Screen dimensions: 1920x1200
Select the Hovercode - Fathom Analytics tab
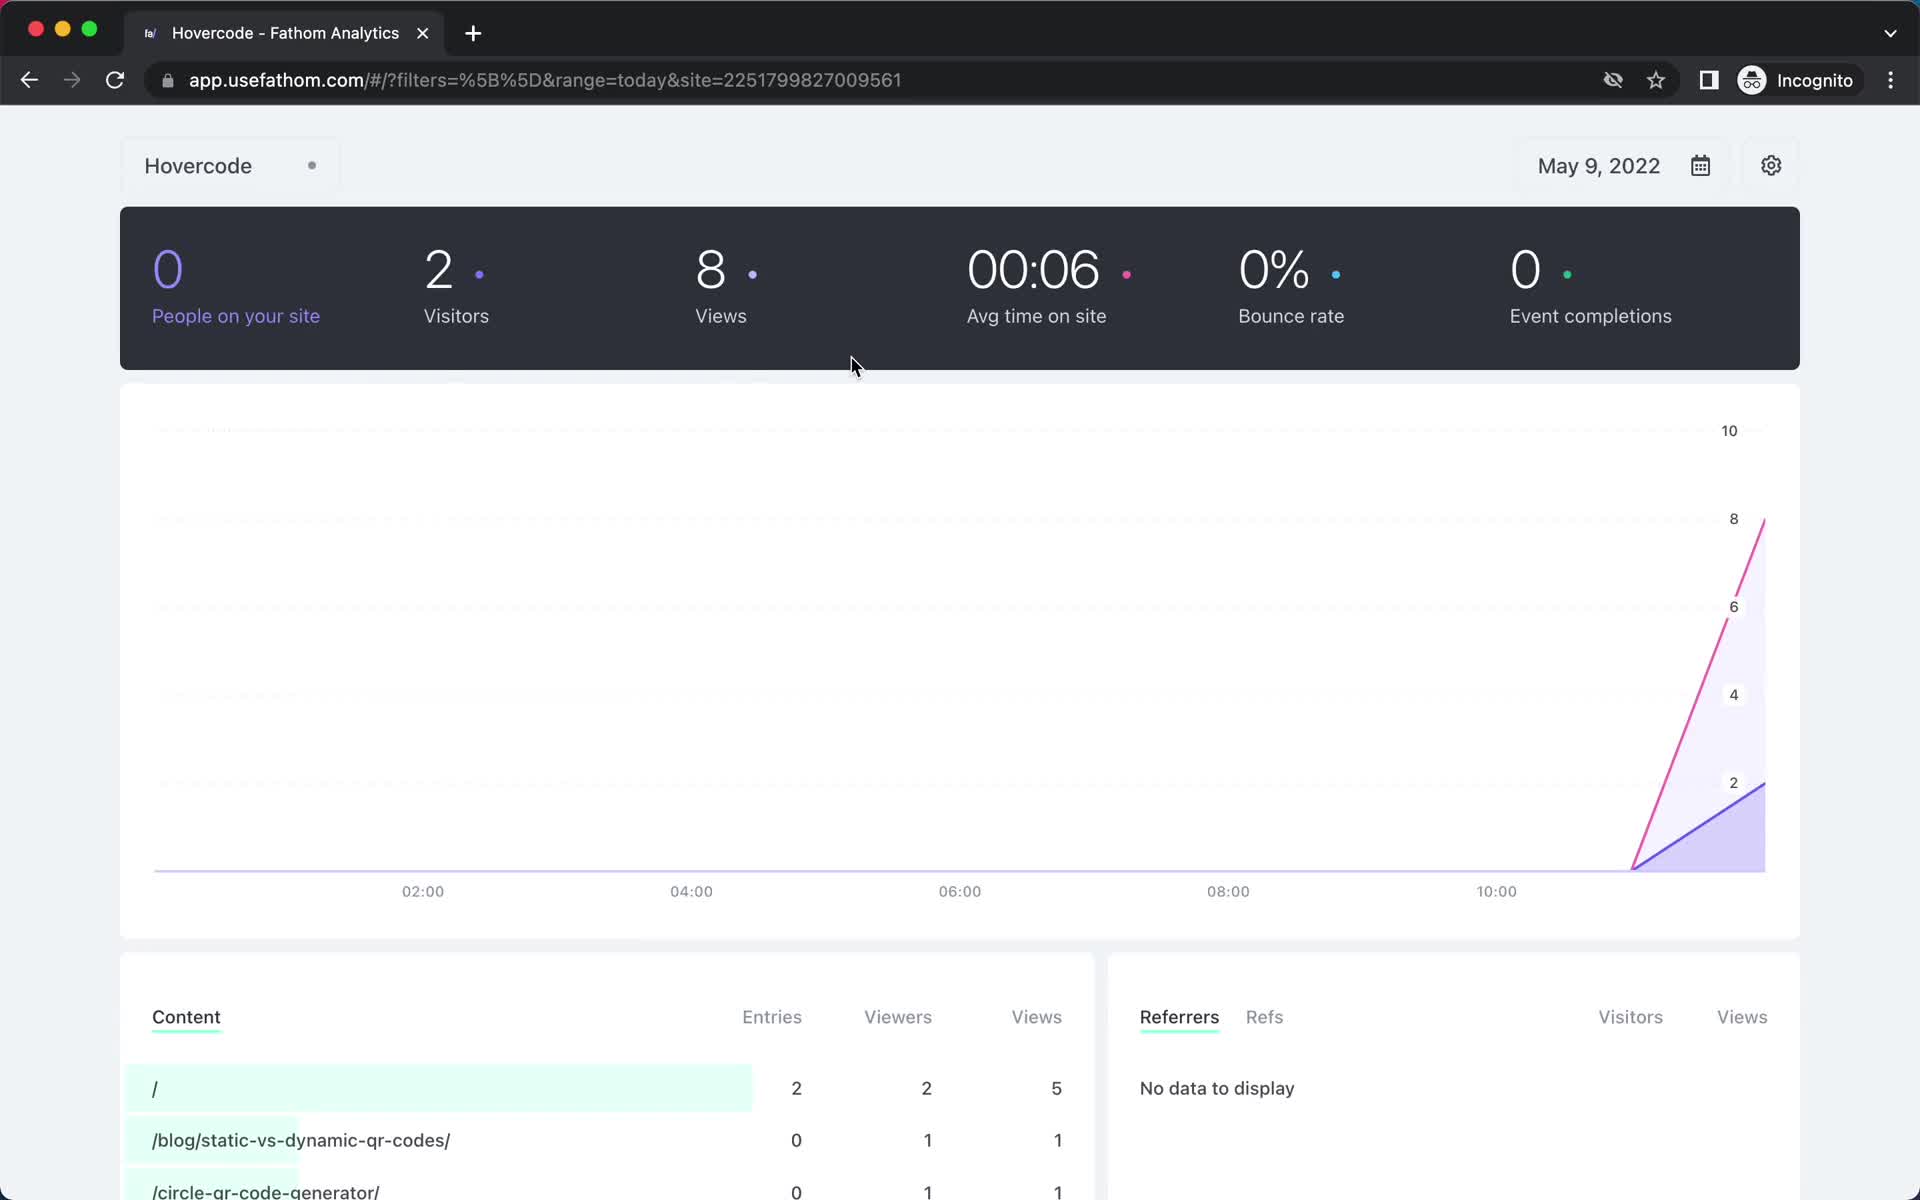(285, 33)
